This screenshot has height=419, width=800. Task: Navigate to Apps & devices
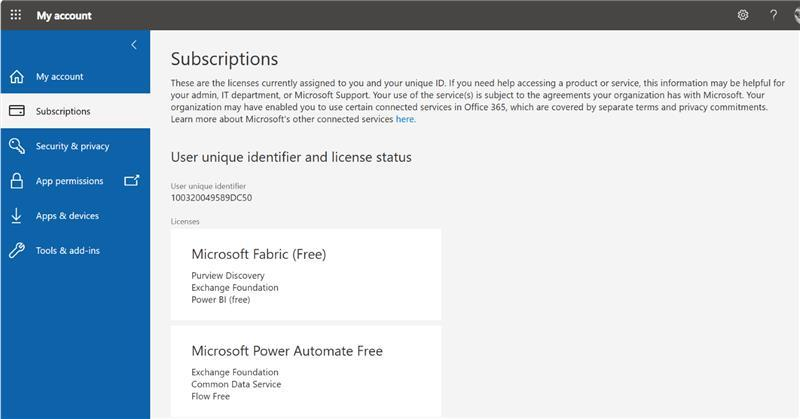(x=76, y=216)
